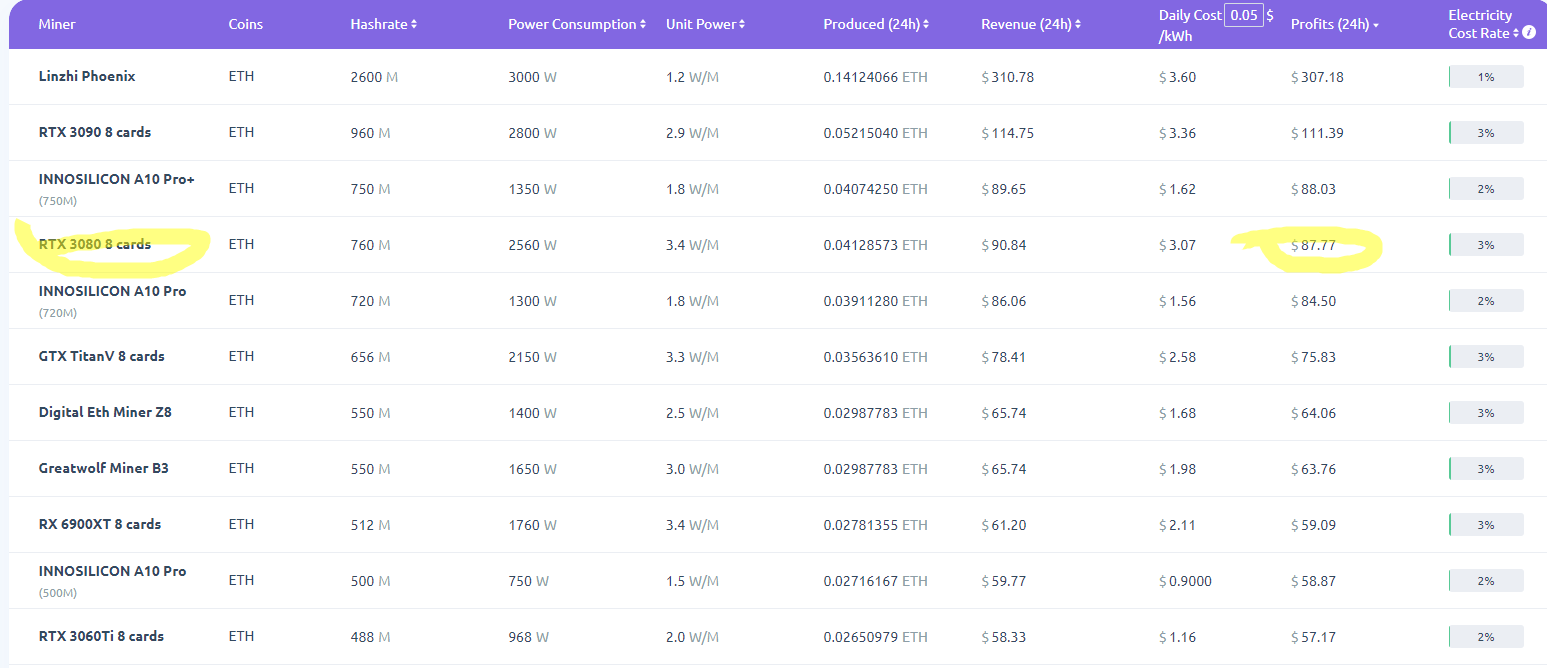
Task: Sort by Electricity Cost Rate arrows
Action: 1516,33
